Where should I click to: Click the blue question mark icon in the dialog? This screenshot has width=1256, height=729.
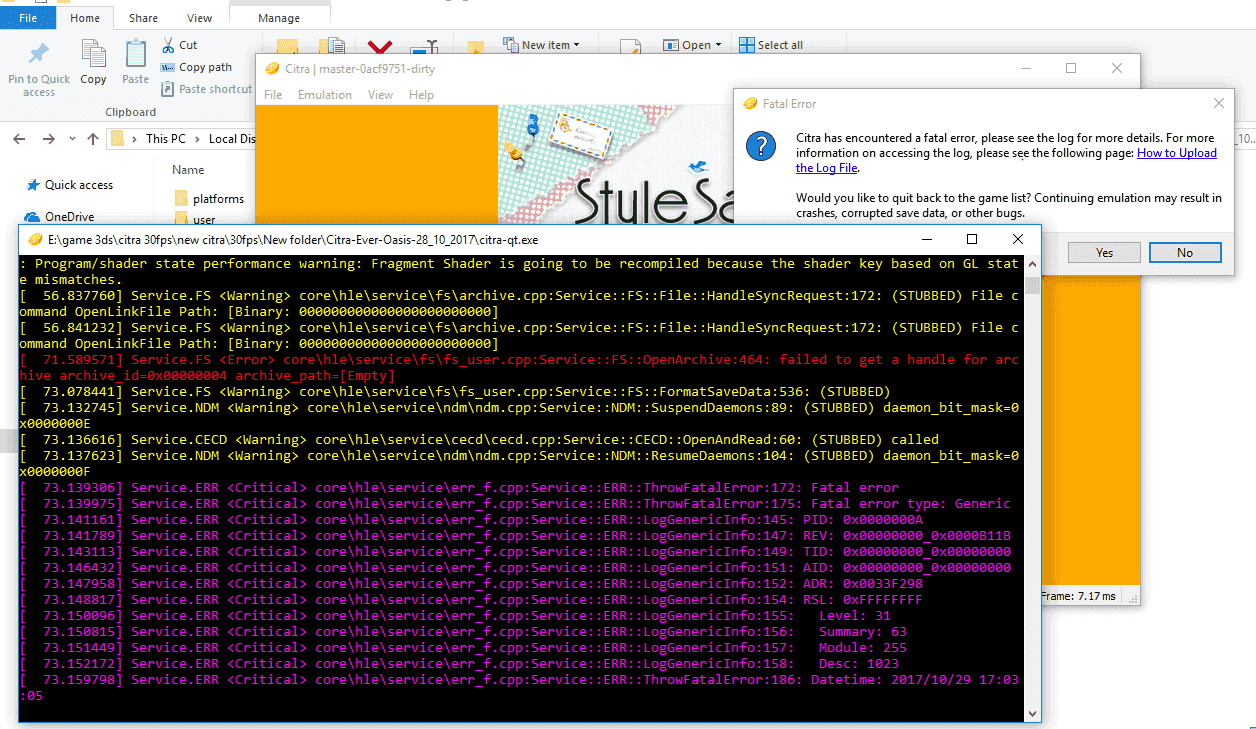coord(762,146)
